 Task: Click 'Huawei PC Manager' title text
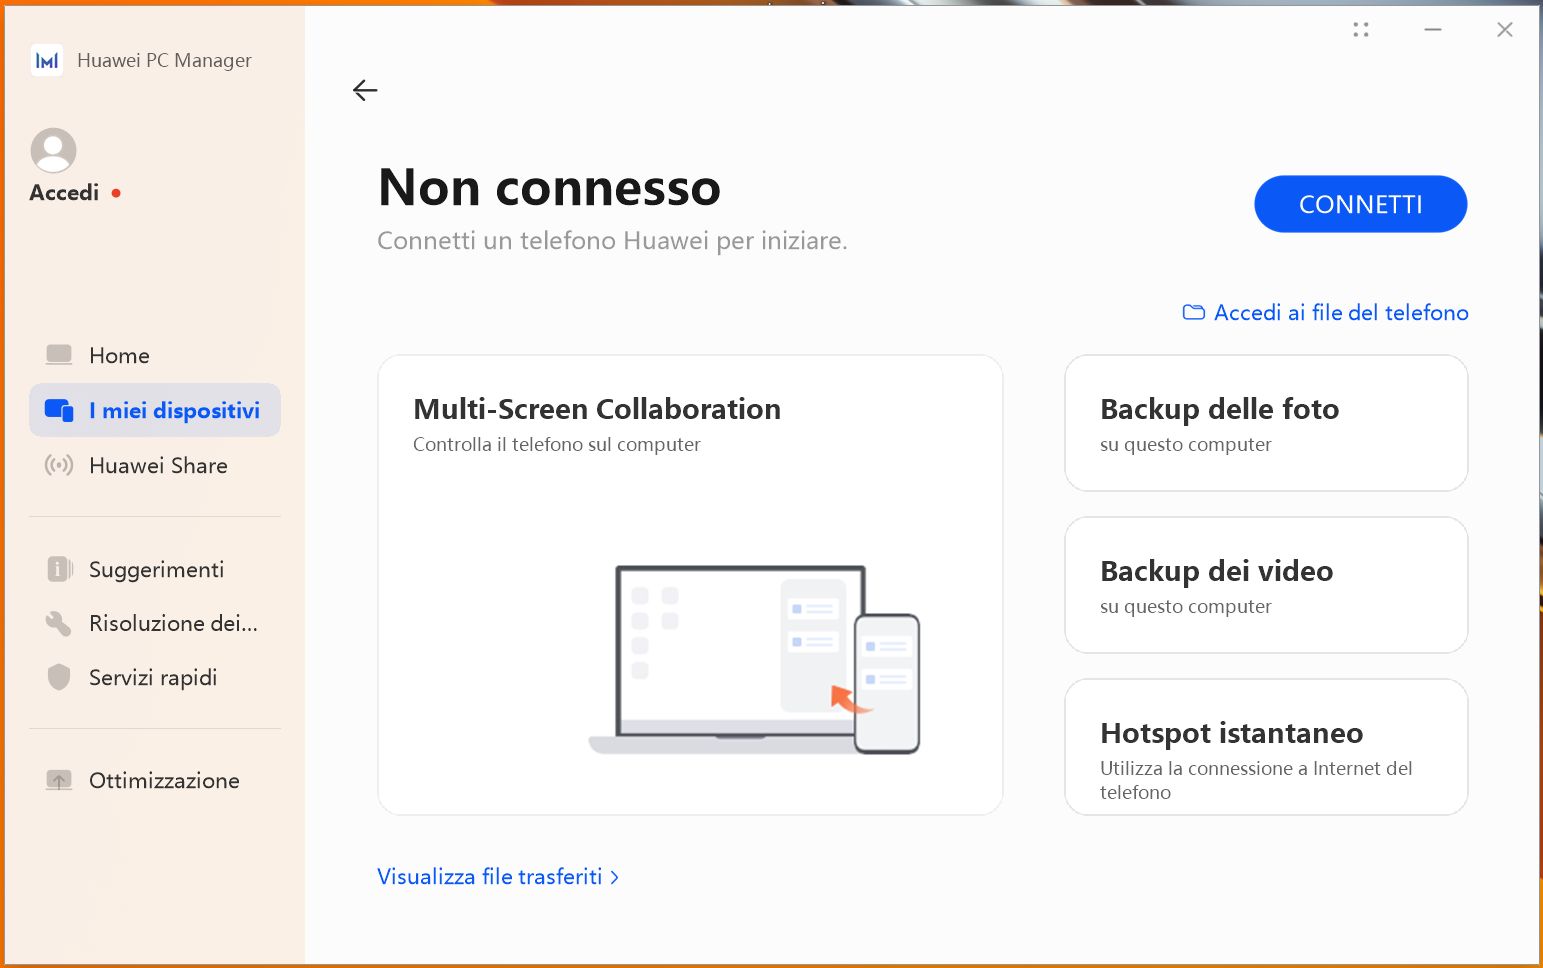164,60
